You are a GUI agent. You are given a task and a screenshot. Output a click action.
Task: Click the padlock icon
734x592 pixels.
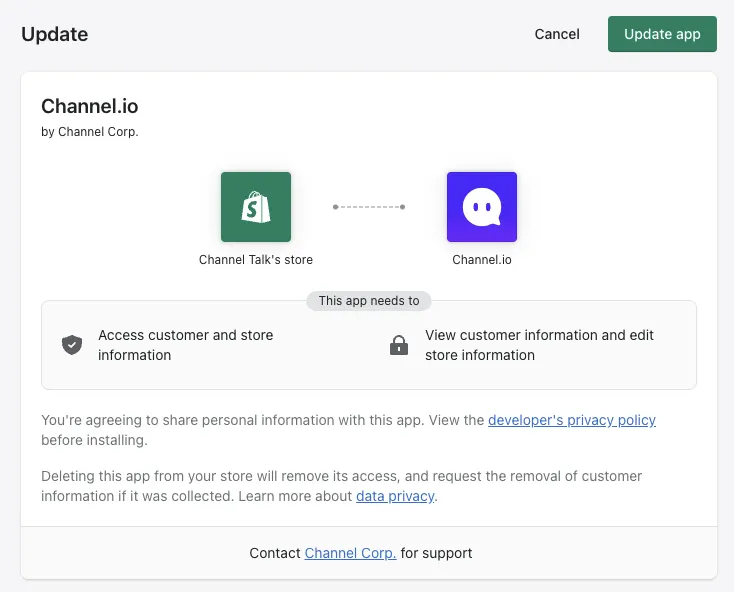click(x=399, y=346)
